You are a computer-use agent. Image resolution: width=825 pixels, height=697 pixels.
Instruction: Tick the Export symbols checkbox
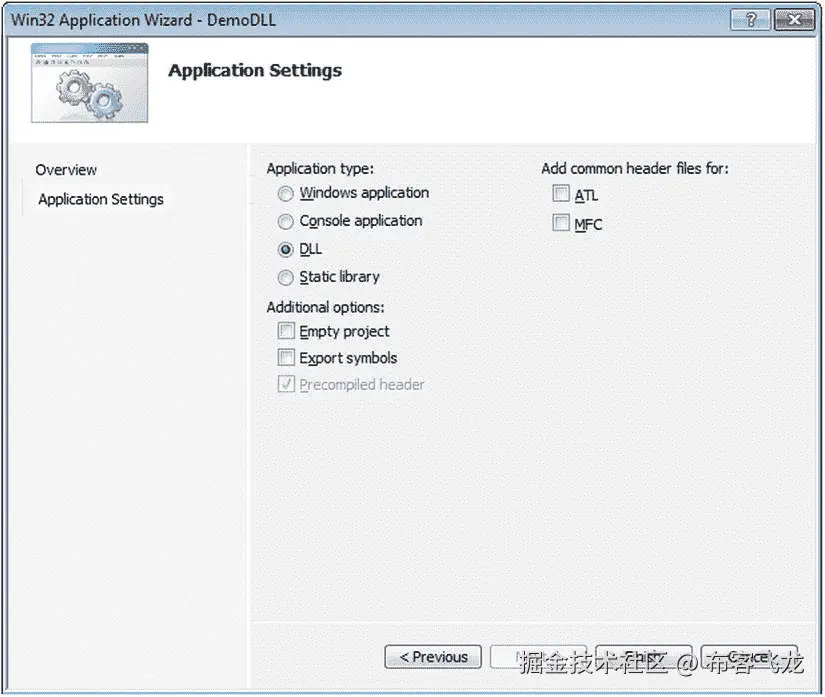tap(286, 357)
